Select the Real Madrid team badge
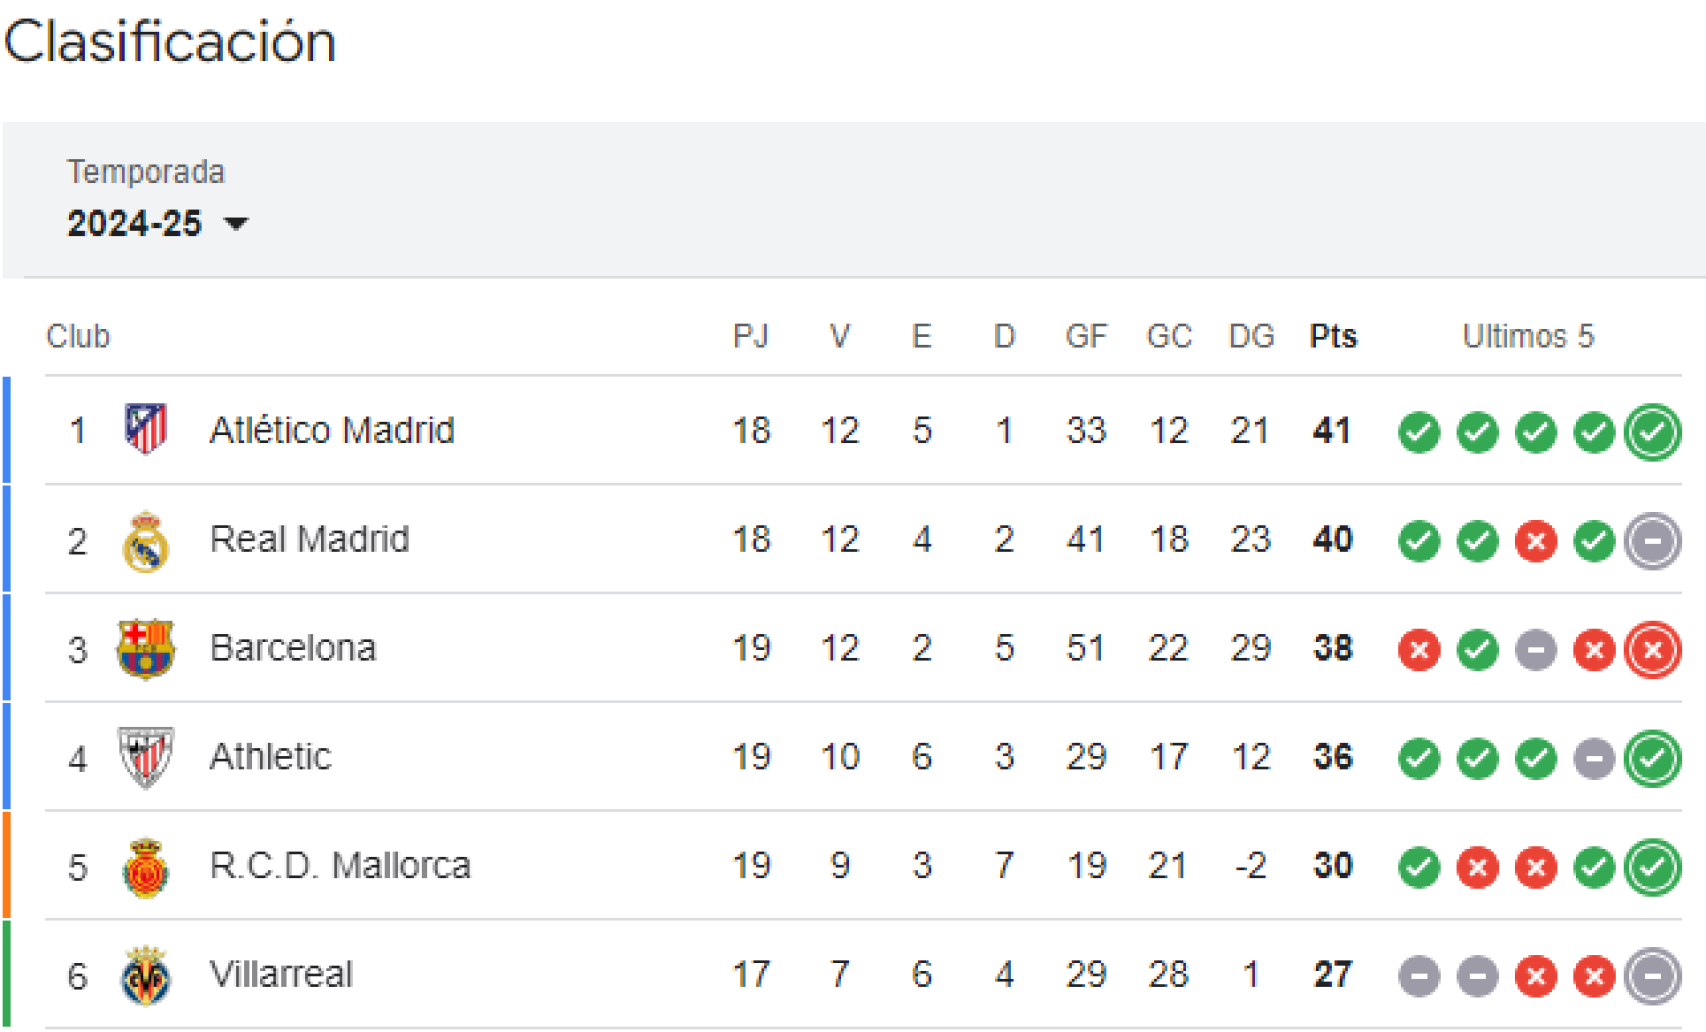 click(x=146, y=539)
